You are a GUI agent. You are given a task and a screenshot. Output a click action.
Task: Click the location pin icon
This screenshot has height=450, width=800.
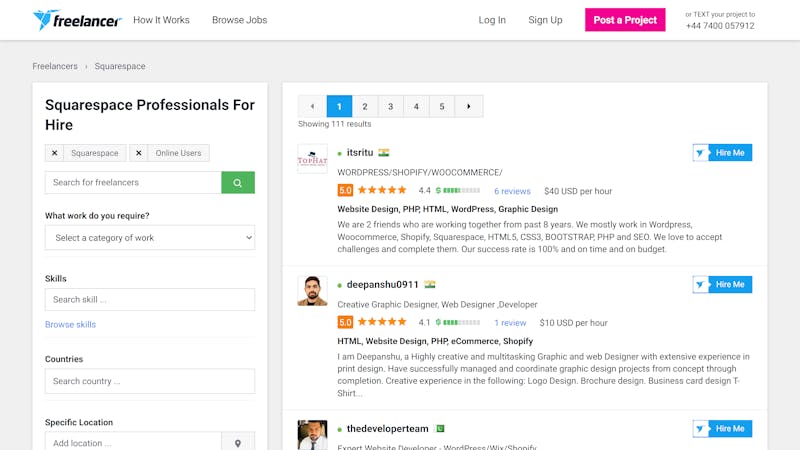coord(238,443)
